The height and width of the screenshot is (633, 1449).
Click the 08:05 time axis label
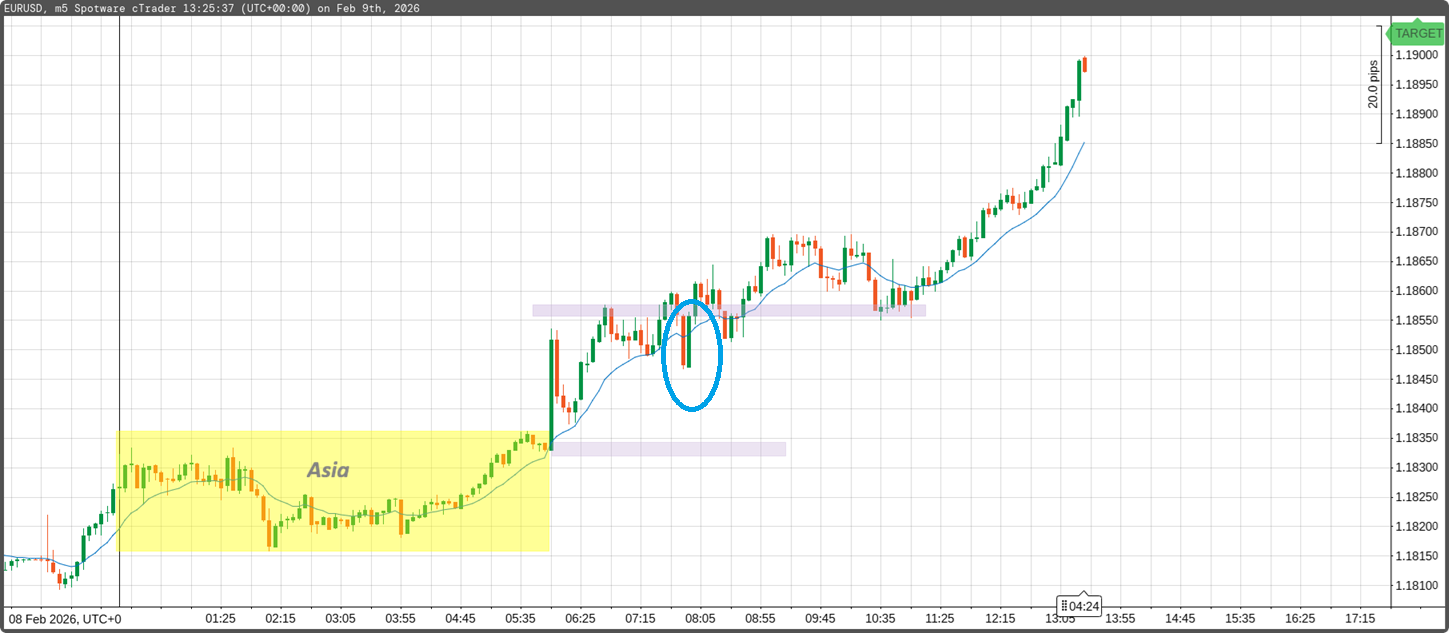pyautogui.click(x=700, y=618)
